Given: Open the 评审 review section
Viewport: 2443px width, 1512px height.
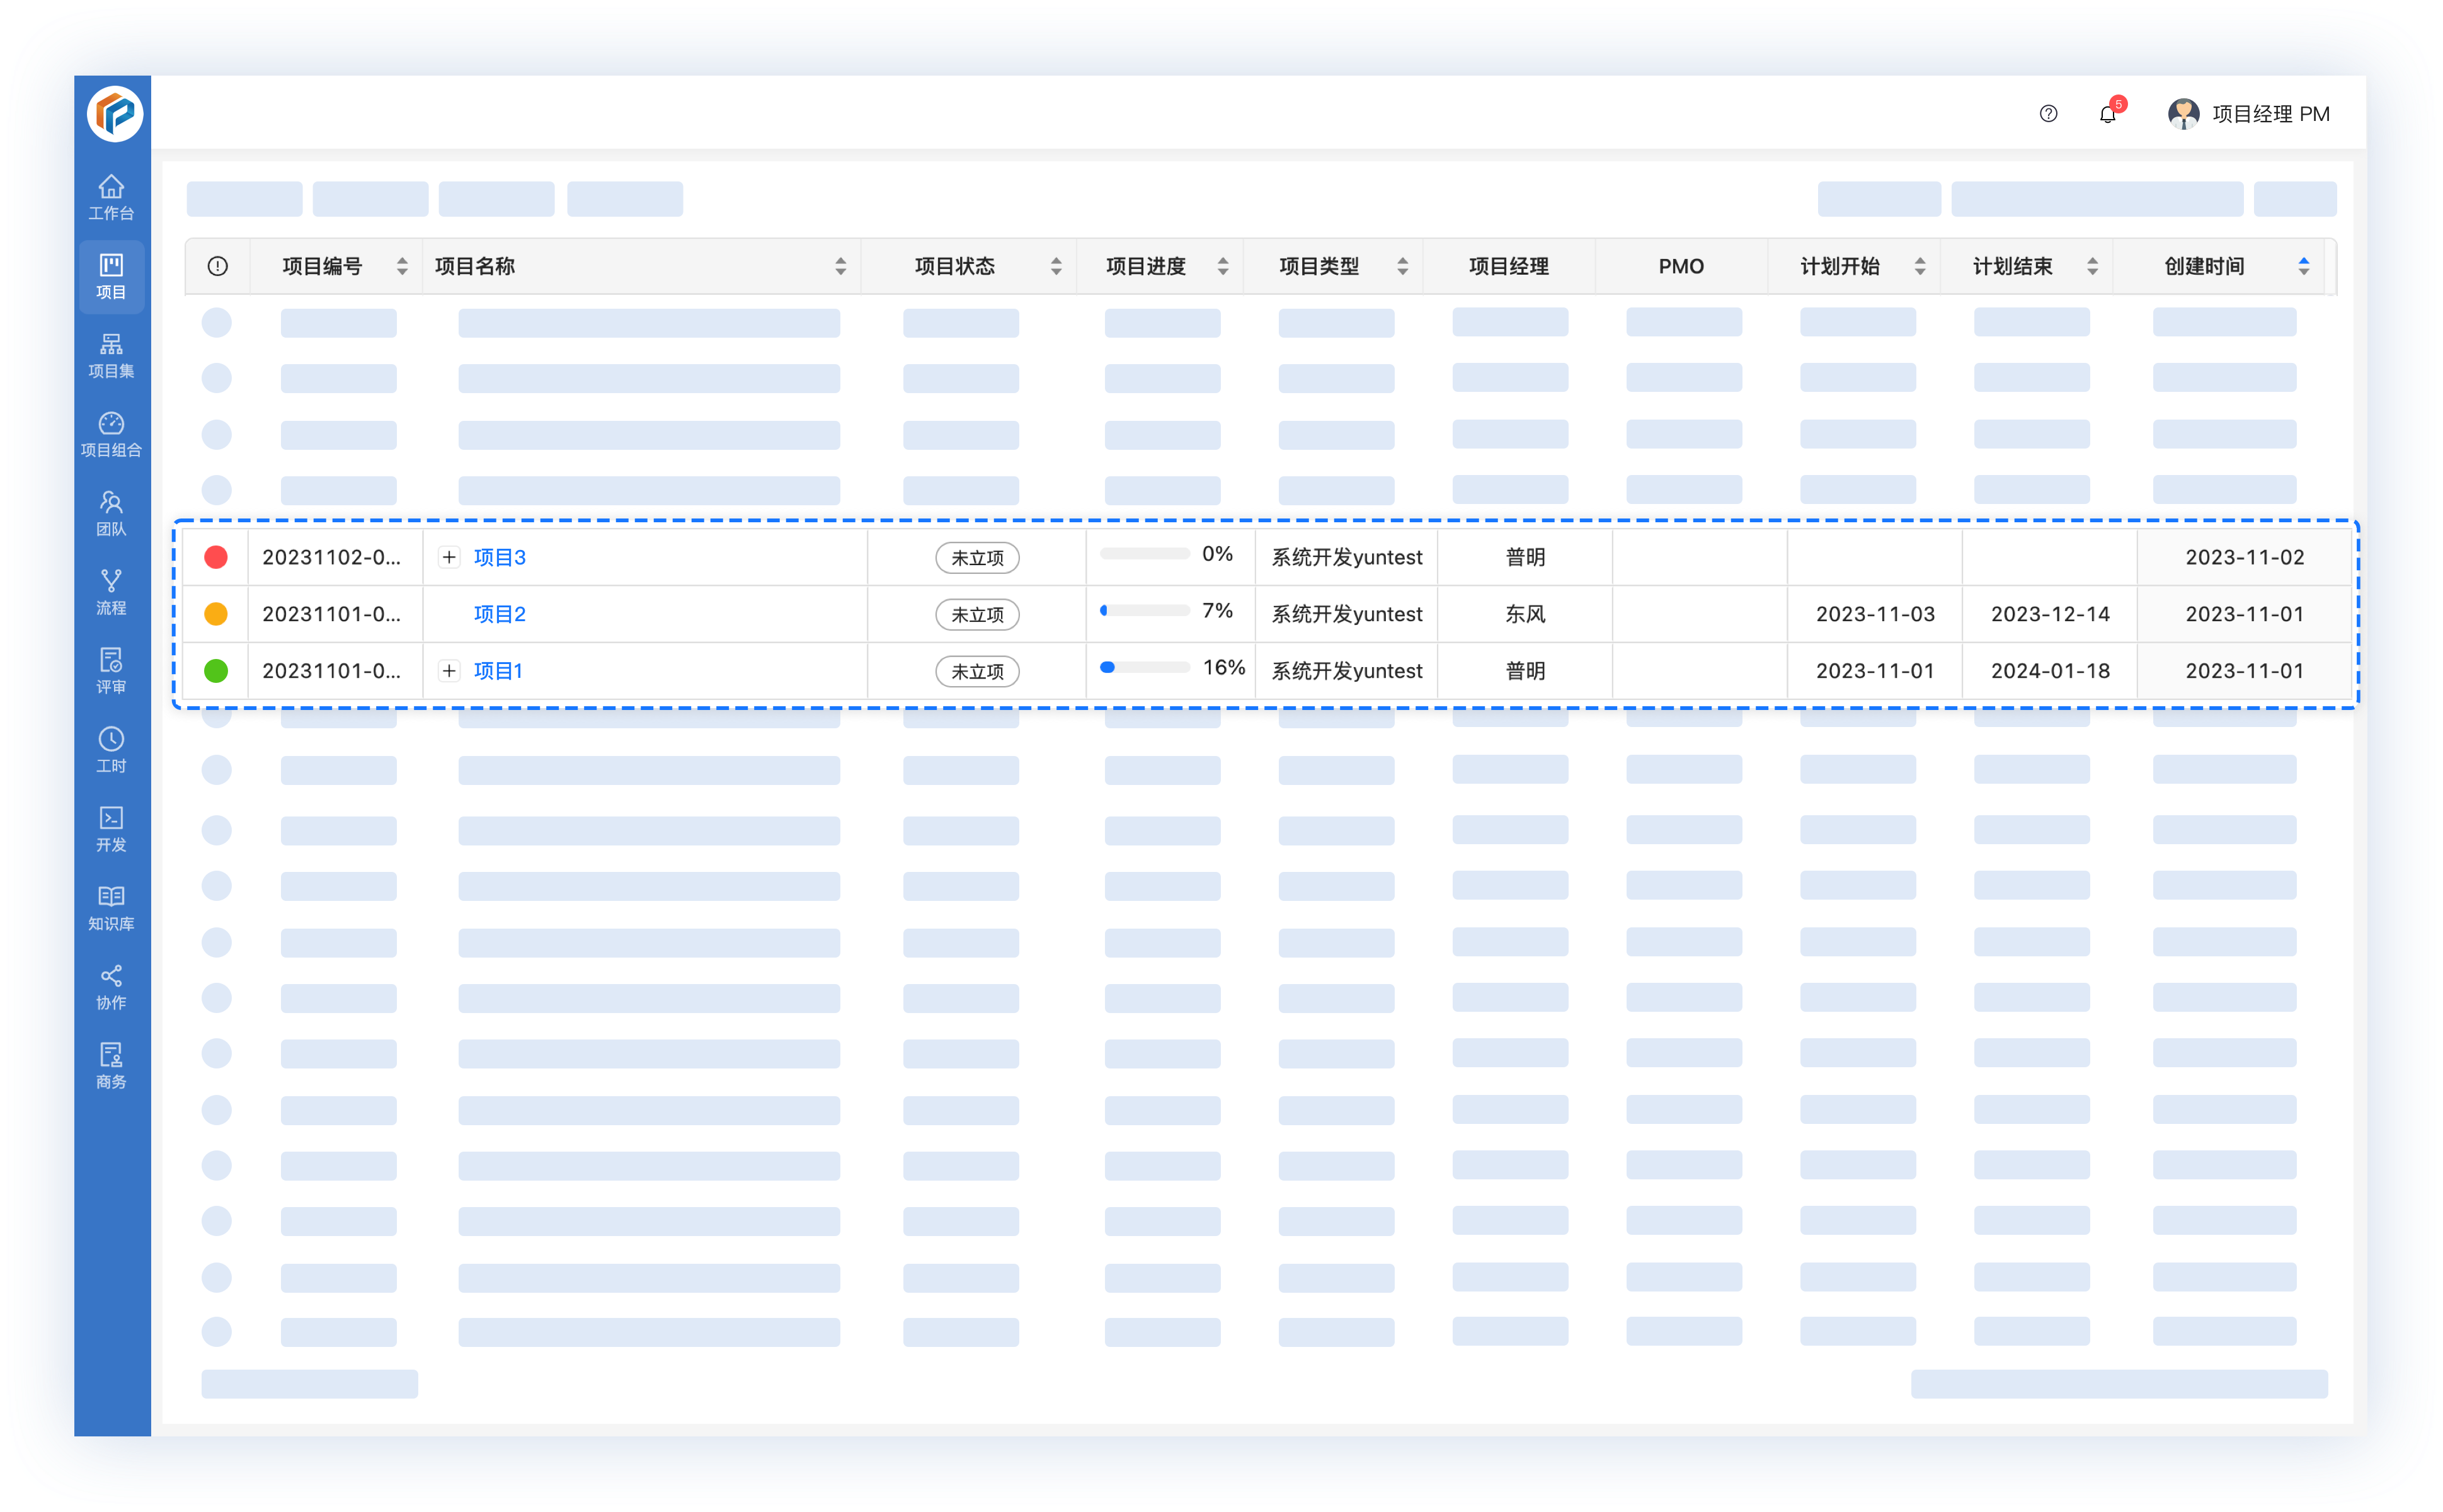Looking at the screenshot, I should point(111,671).
